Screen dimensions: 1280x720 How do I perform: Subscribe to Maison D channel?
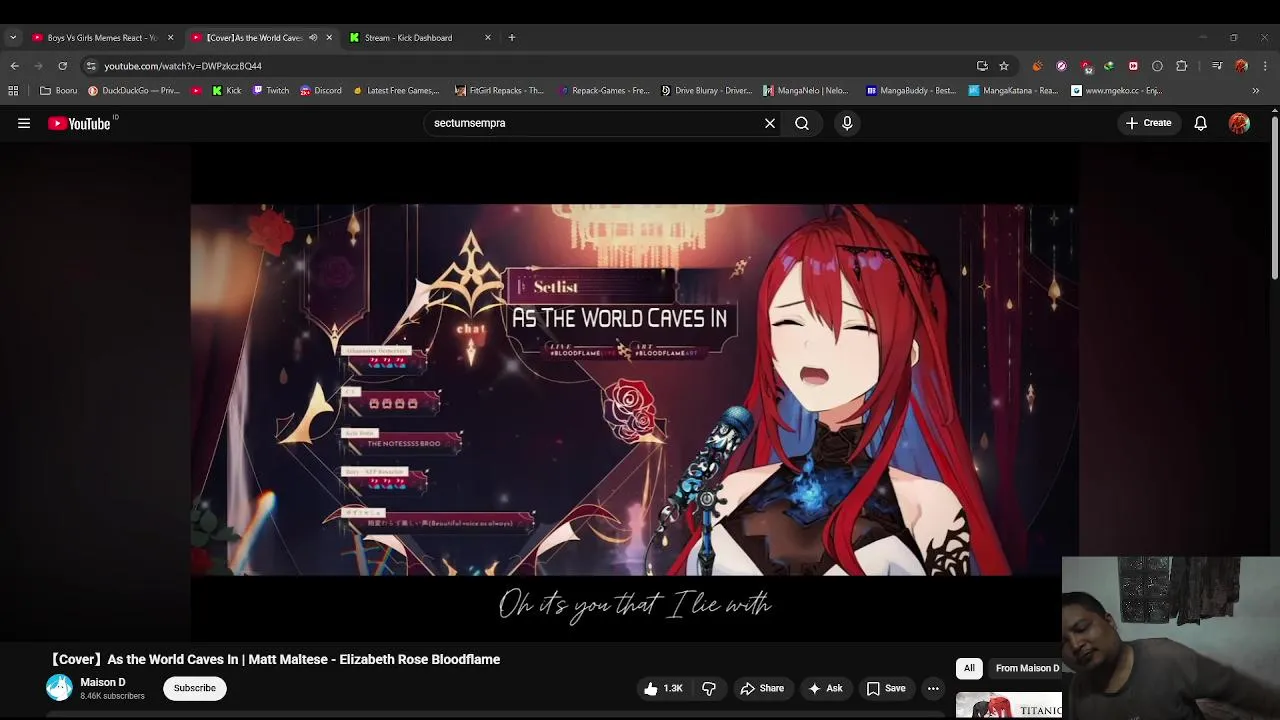(x=195, y=688)
